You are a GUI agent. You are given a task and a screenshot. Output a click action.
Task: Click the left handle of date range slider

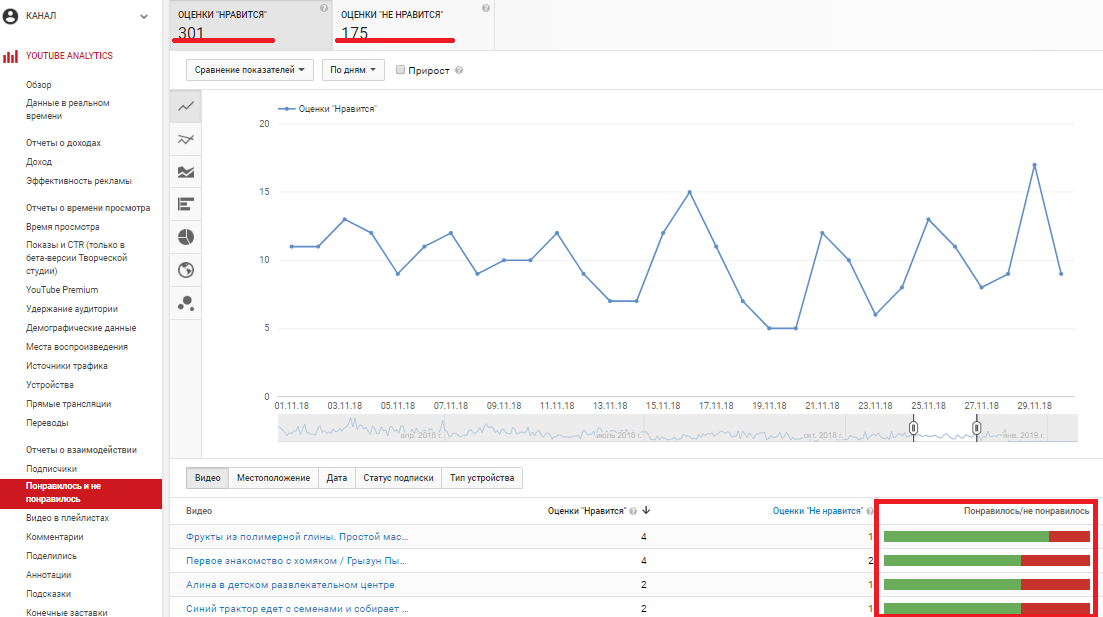(913, 428)
